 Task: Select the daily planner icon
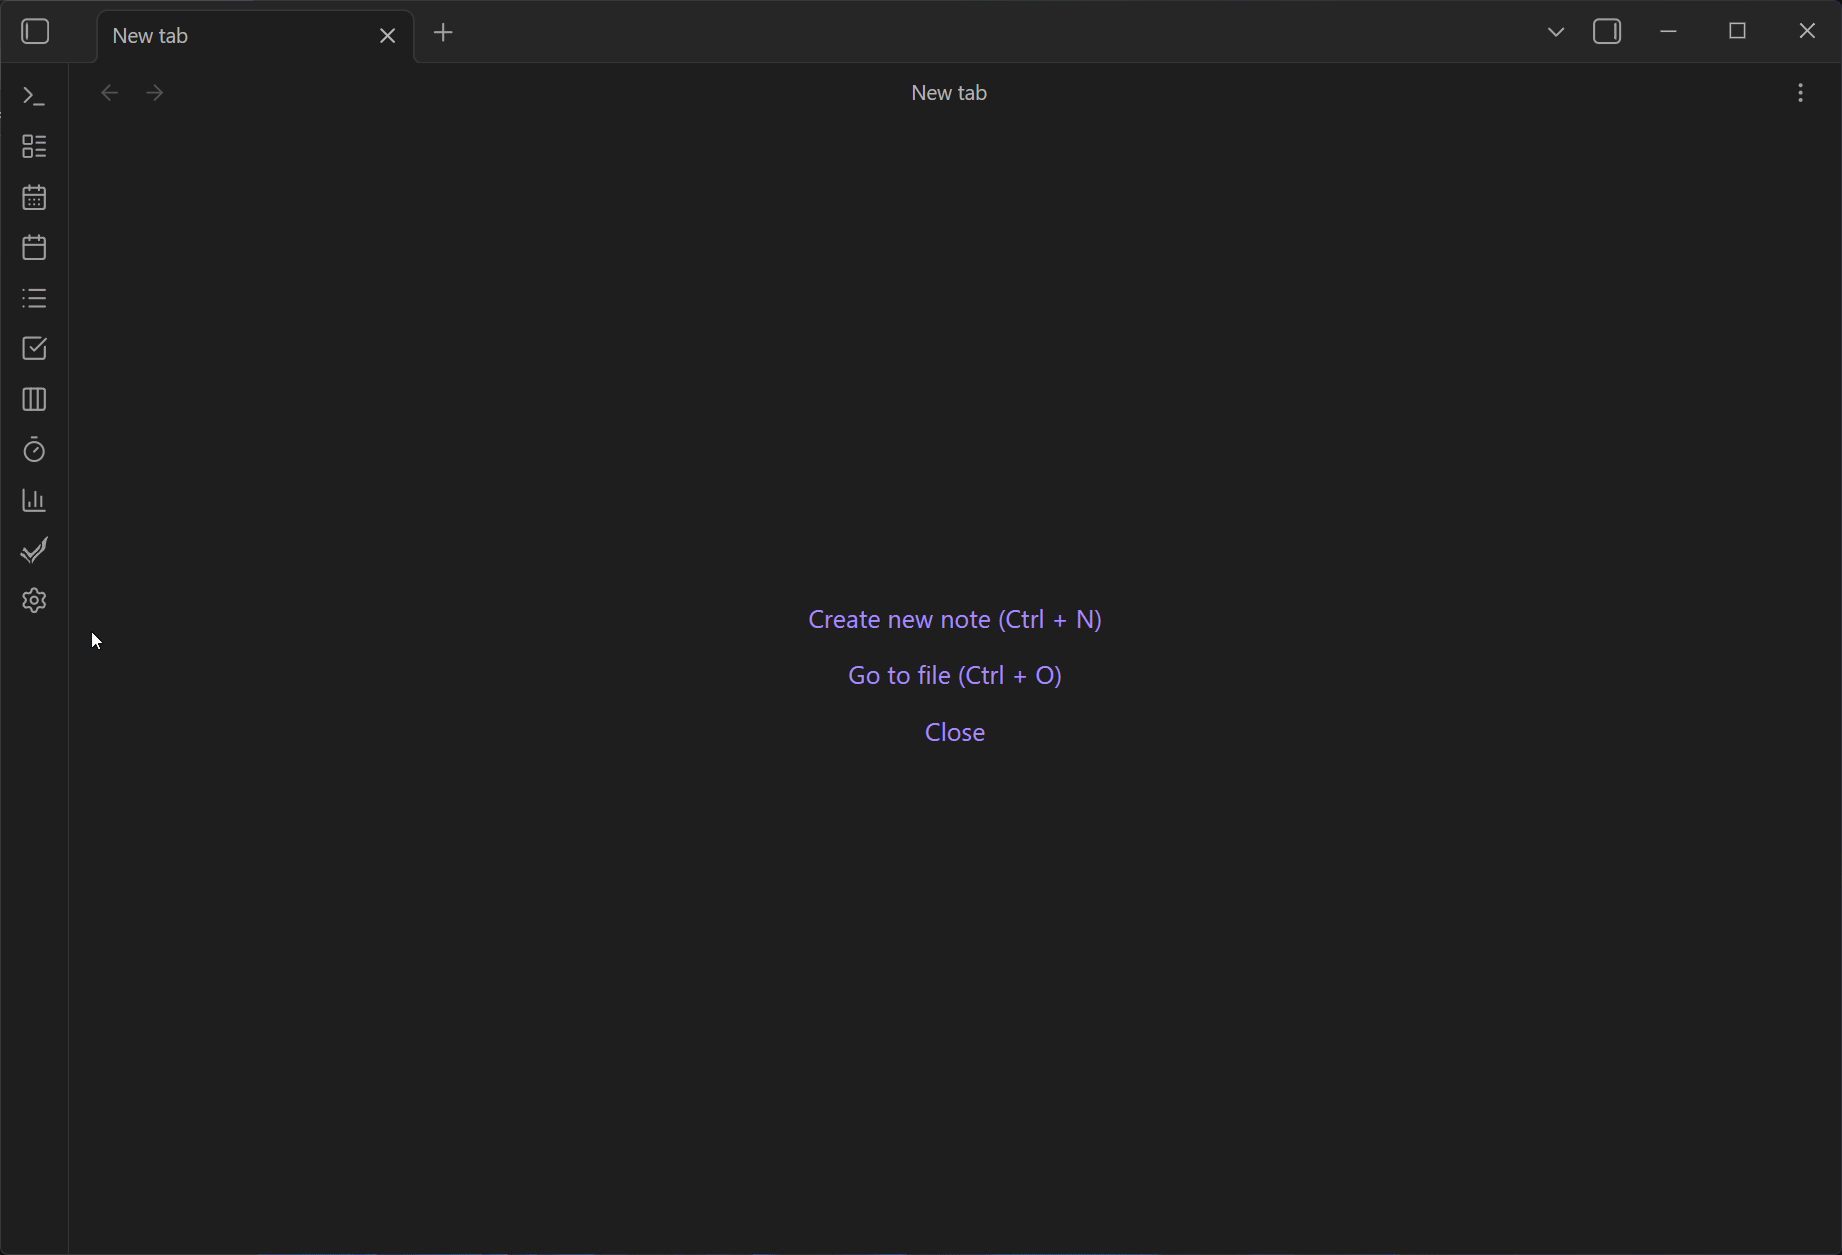[33, 247]
